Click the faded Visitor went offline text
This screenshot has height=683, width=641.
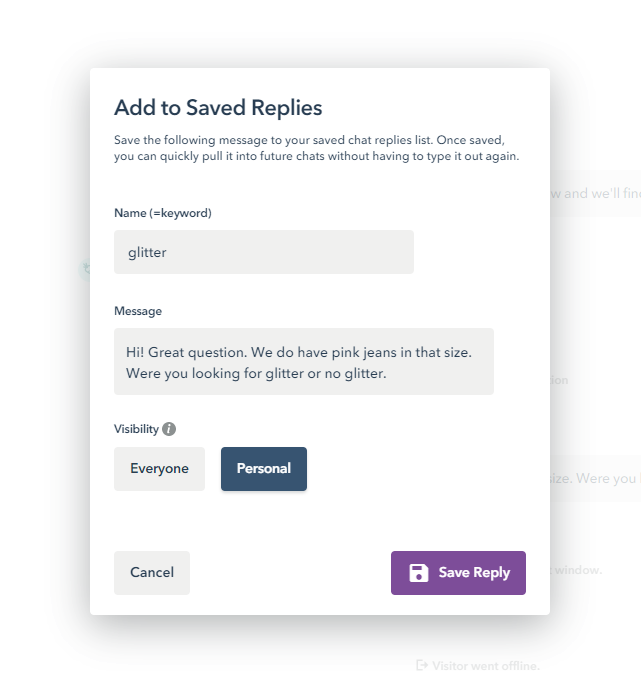click(486, 666)
